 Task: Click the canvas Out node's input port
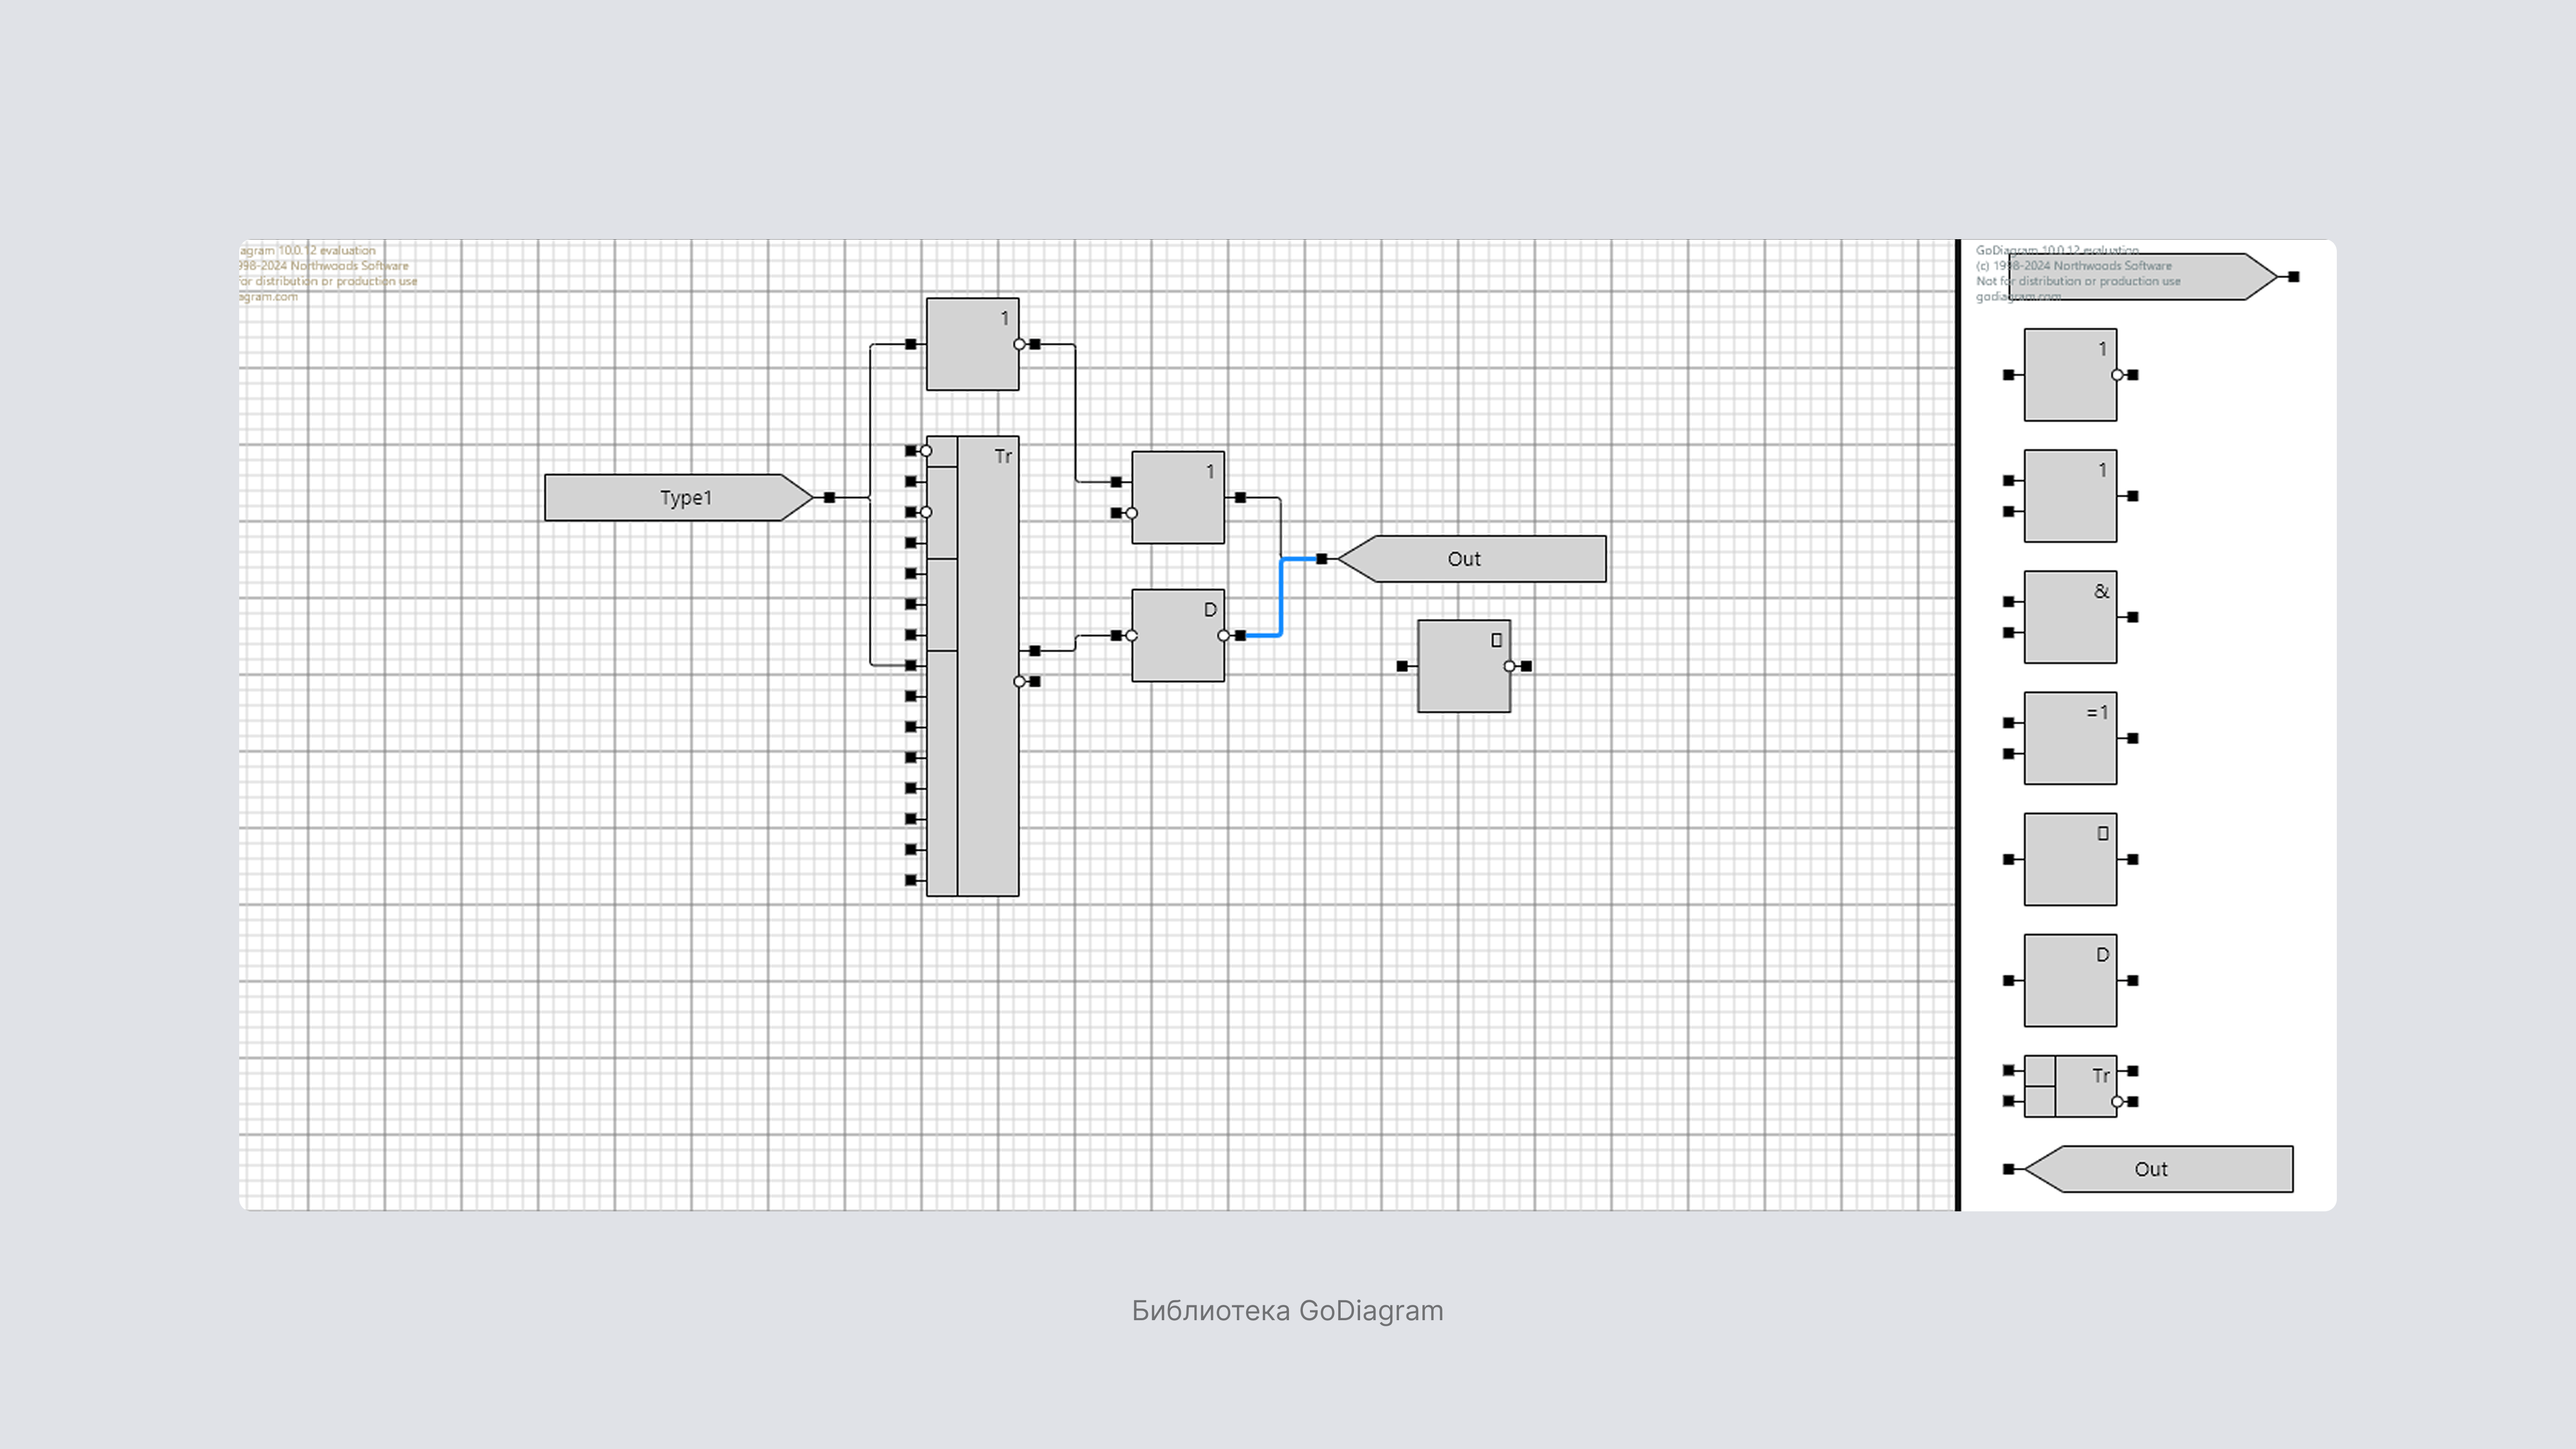[1322, 559]
